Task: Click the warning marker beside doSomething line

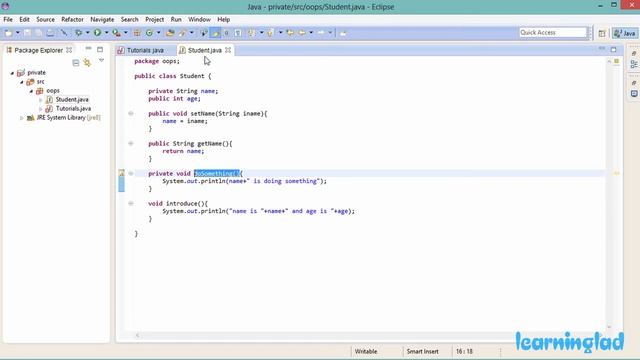Action: 122,173
